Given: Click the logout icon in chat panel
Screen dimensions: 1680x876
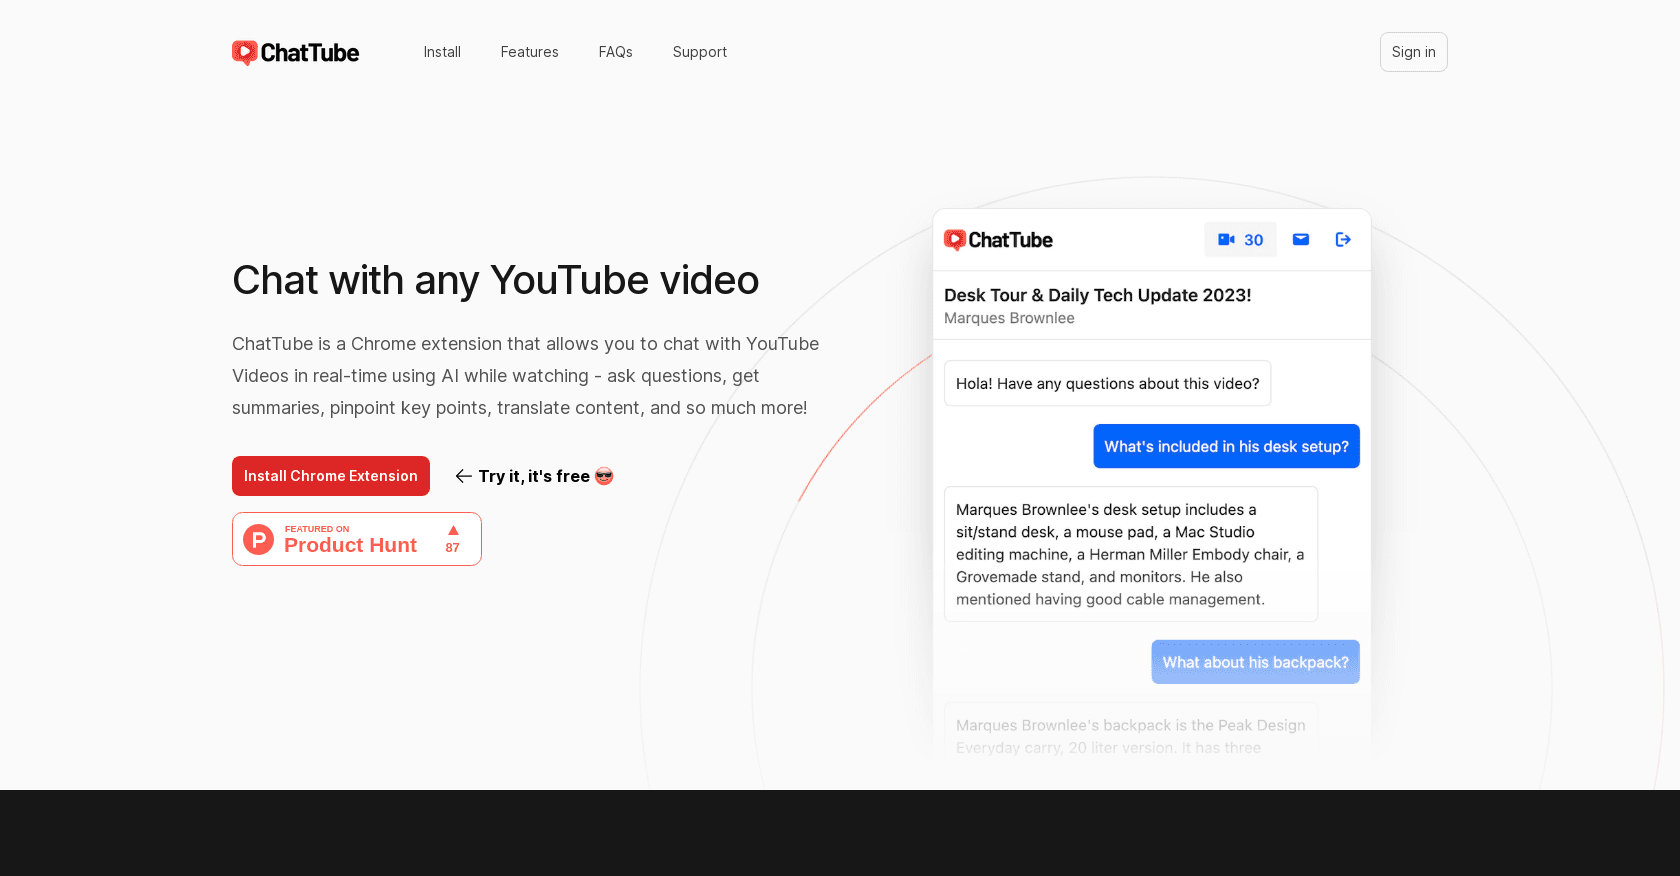Looking at the screenshot, I should pyautogui.click(x=1343, y=239).
